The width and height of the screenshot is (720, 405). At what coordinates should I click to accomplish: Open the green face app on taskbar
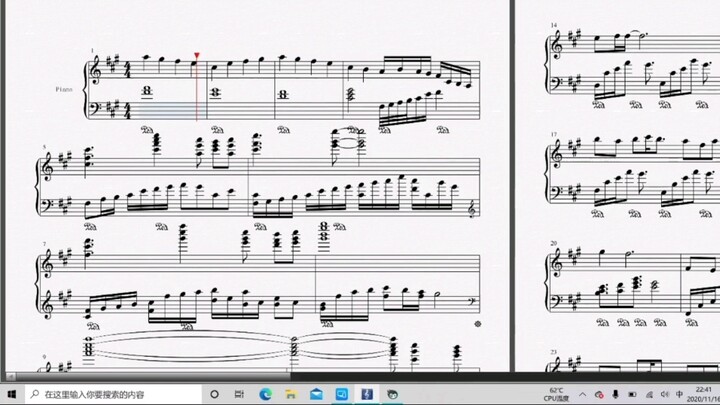coord(393,394)
